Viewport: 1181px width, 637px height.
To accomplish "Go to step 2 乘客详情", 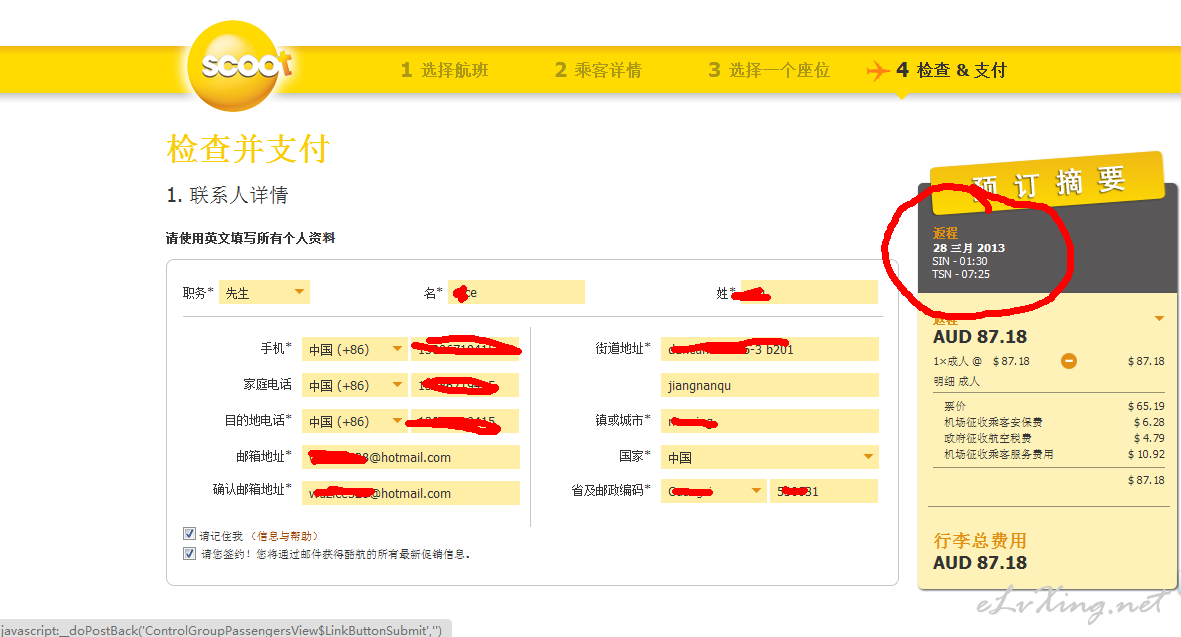I will [598, 70].
